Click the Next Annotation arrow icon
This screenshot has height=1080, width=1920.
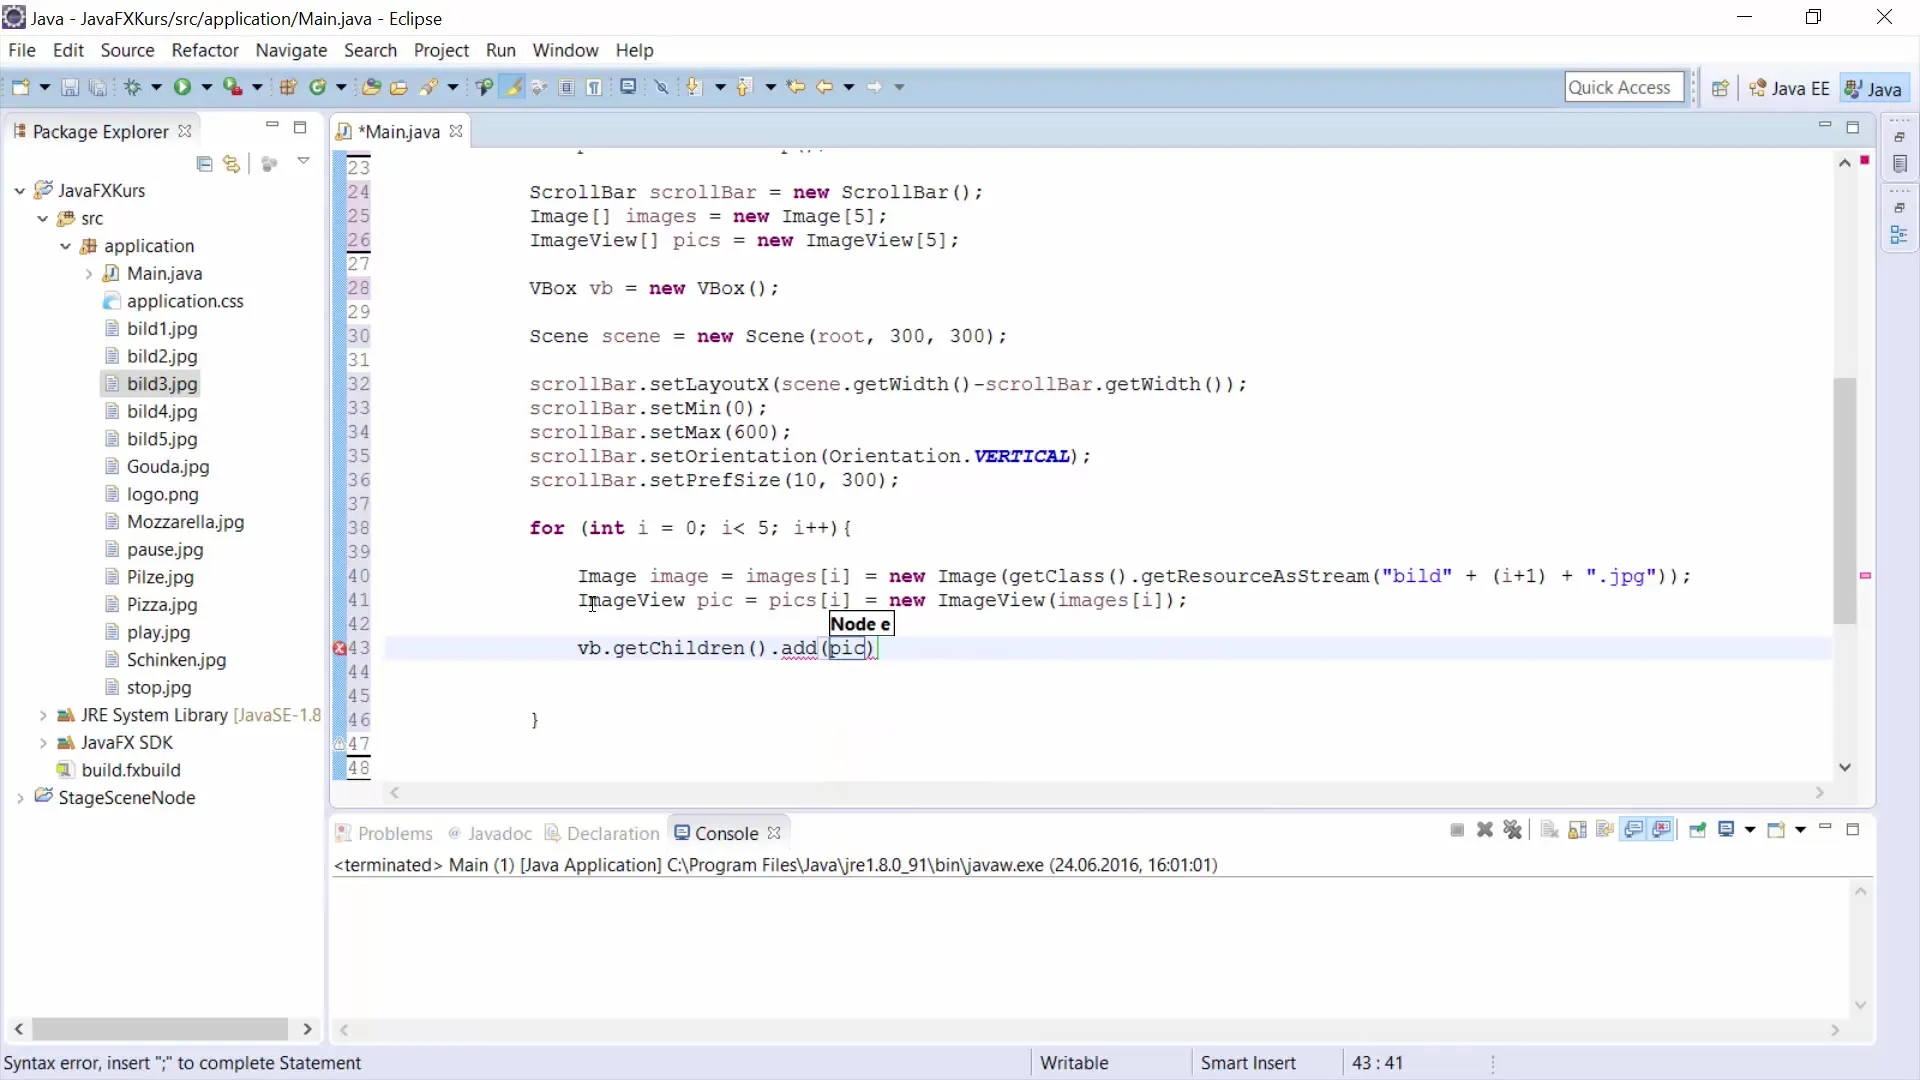(x=694, y=88)
